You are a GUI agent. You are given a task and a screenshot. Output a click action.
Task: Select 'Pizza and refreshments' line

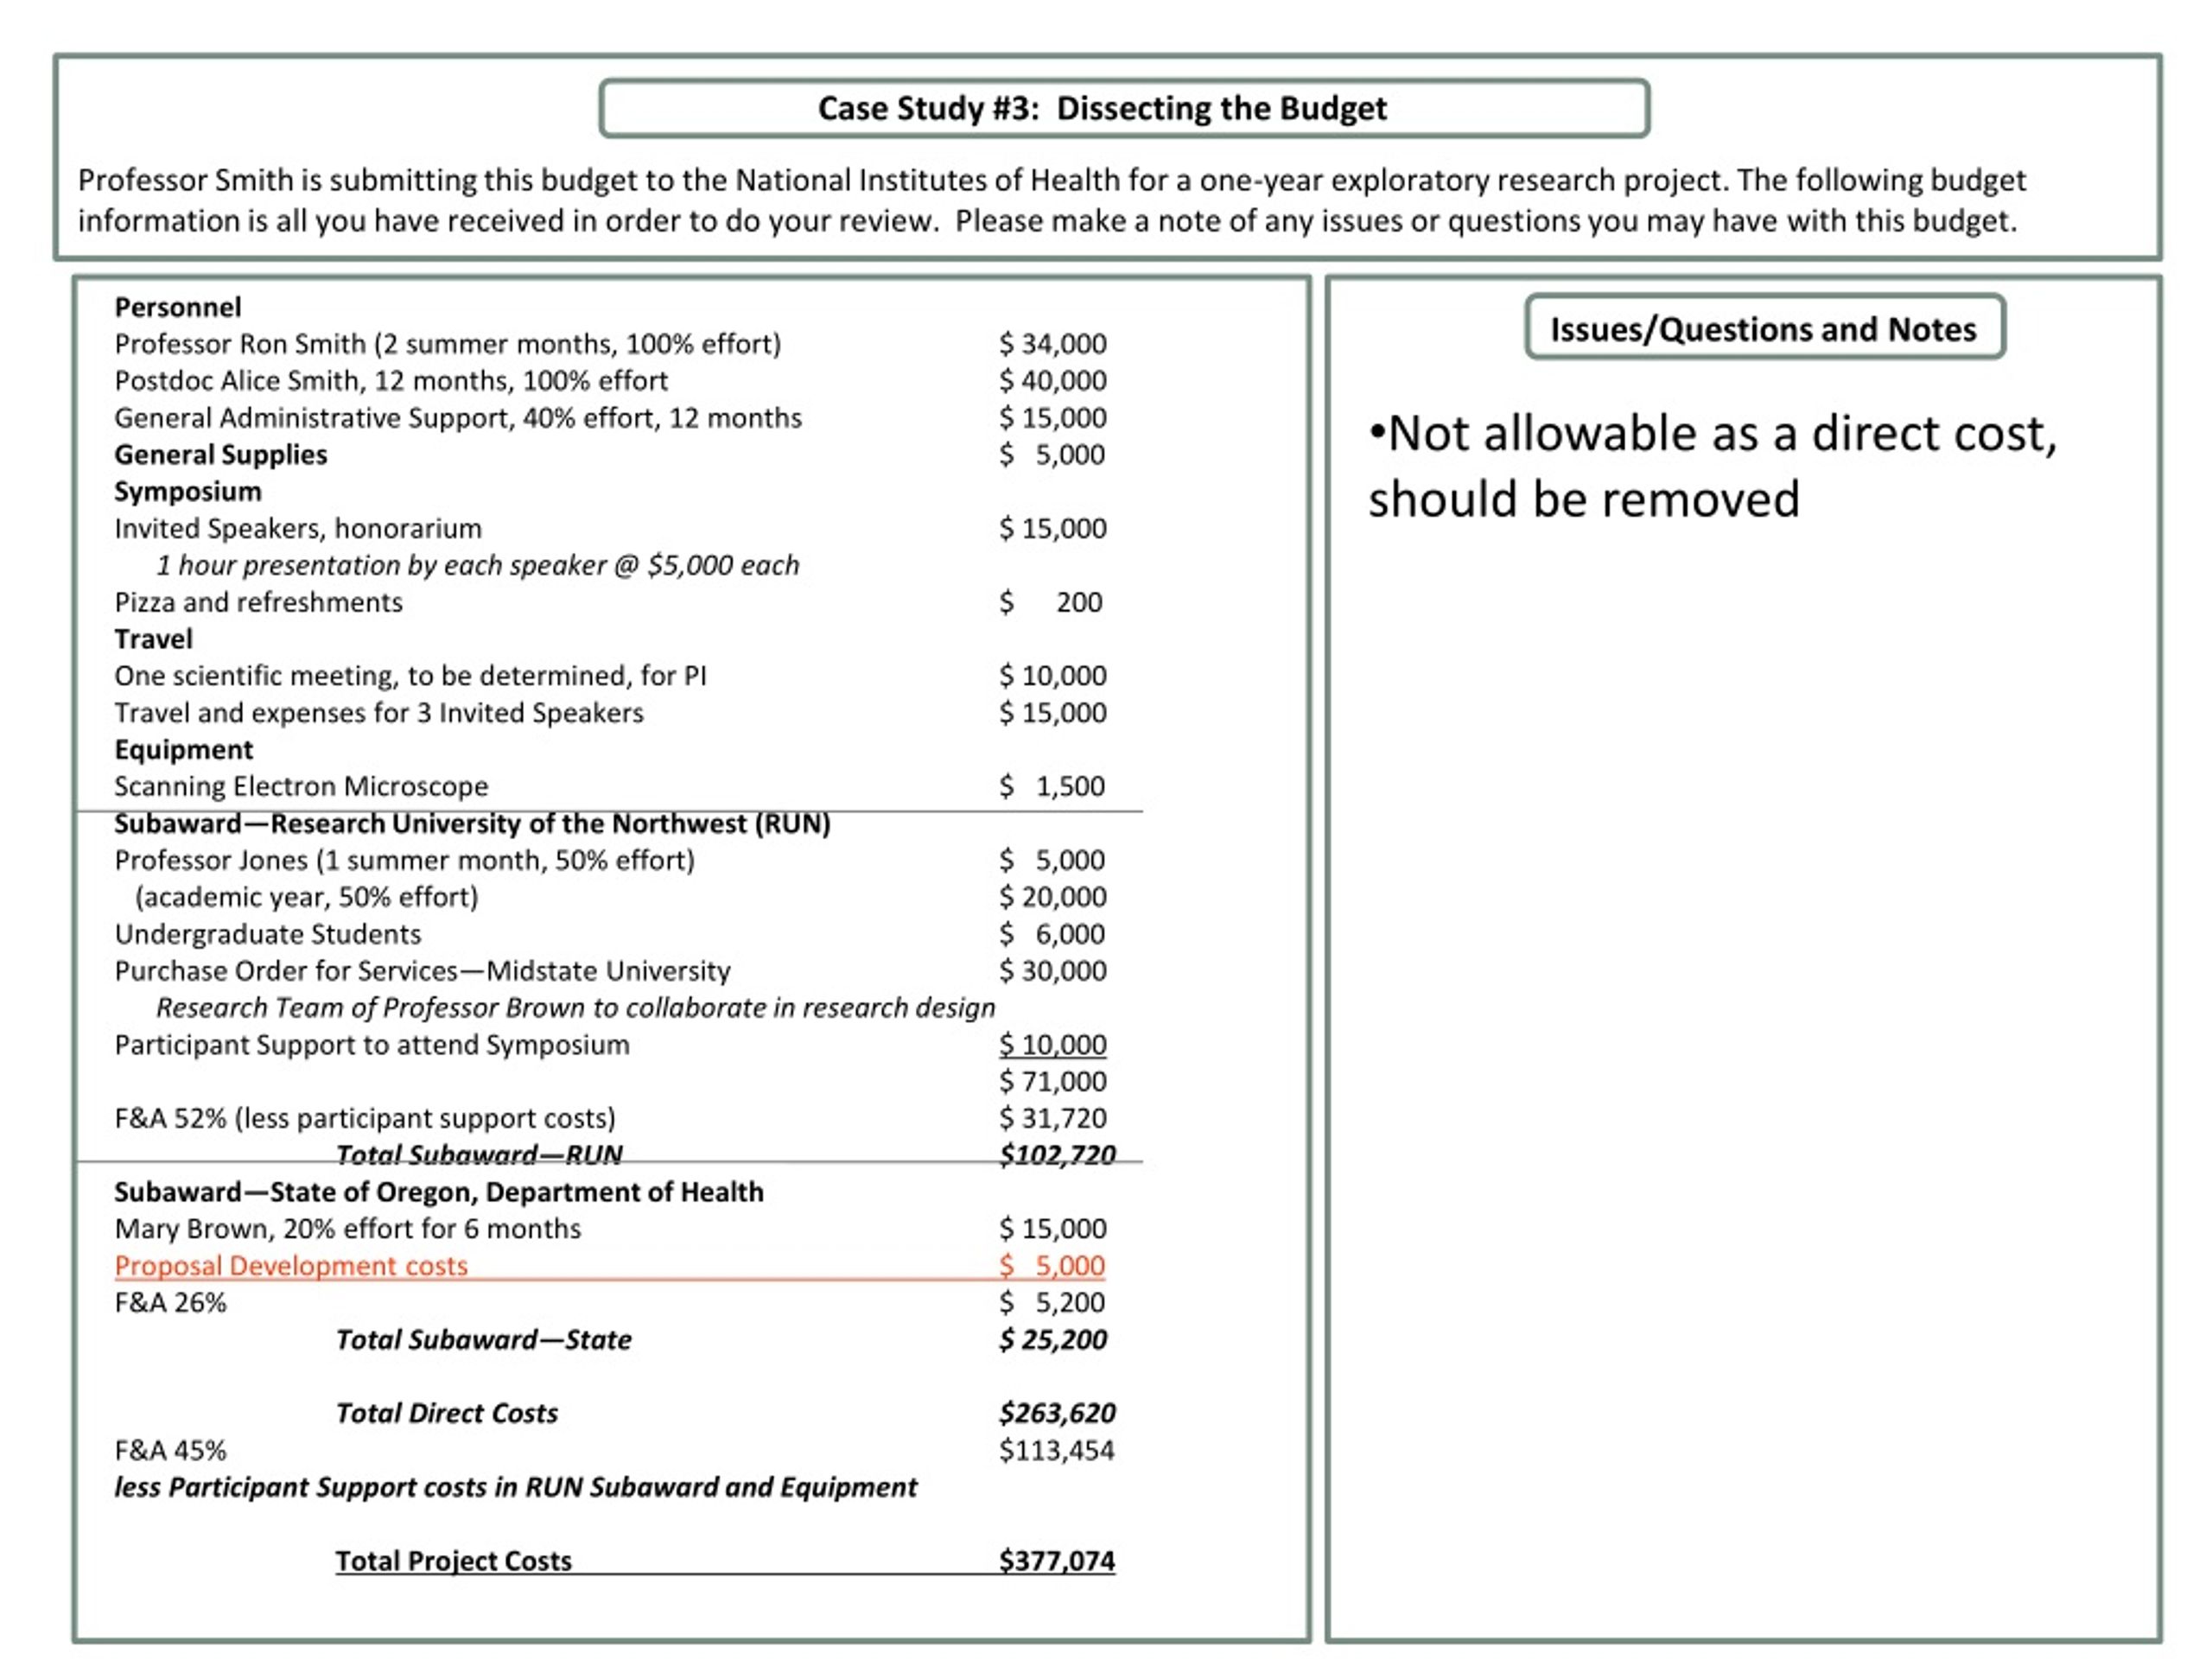click(258, 602)
